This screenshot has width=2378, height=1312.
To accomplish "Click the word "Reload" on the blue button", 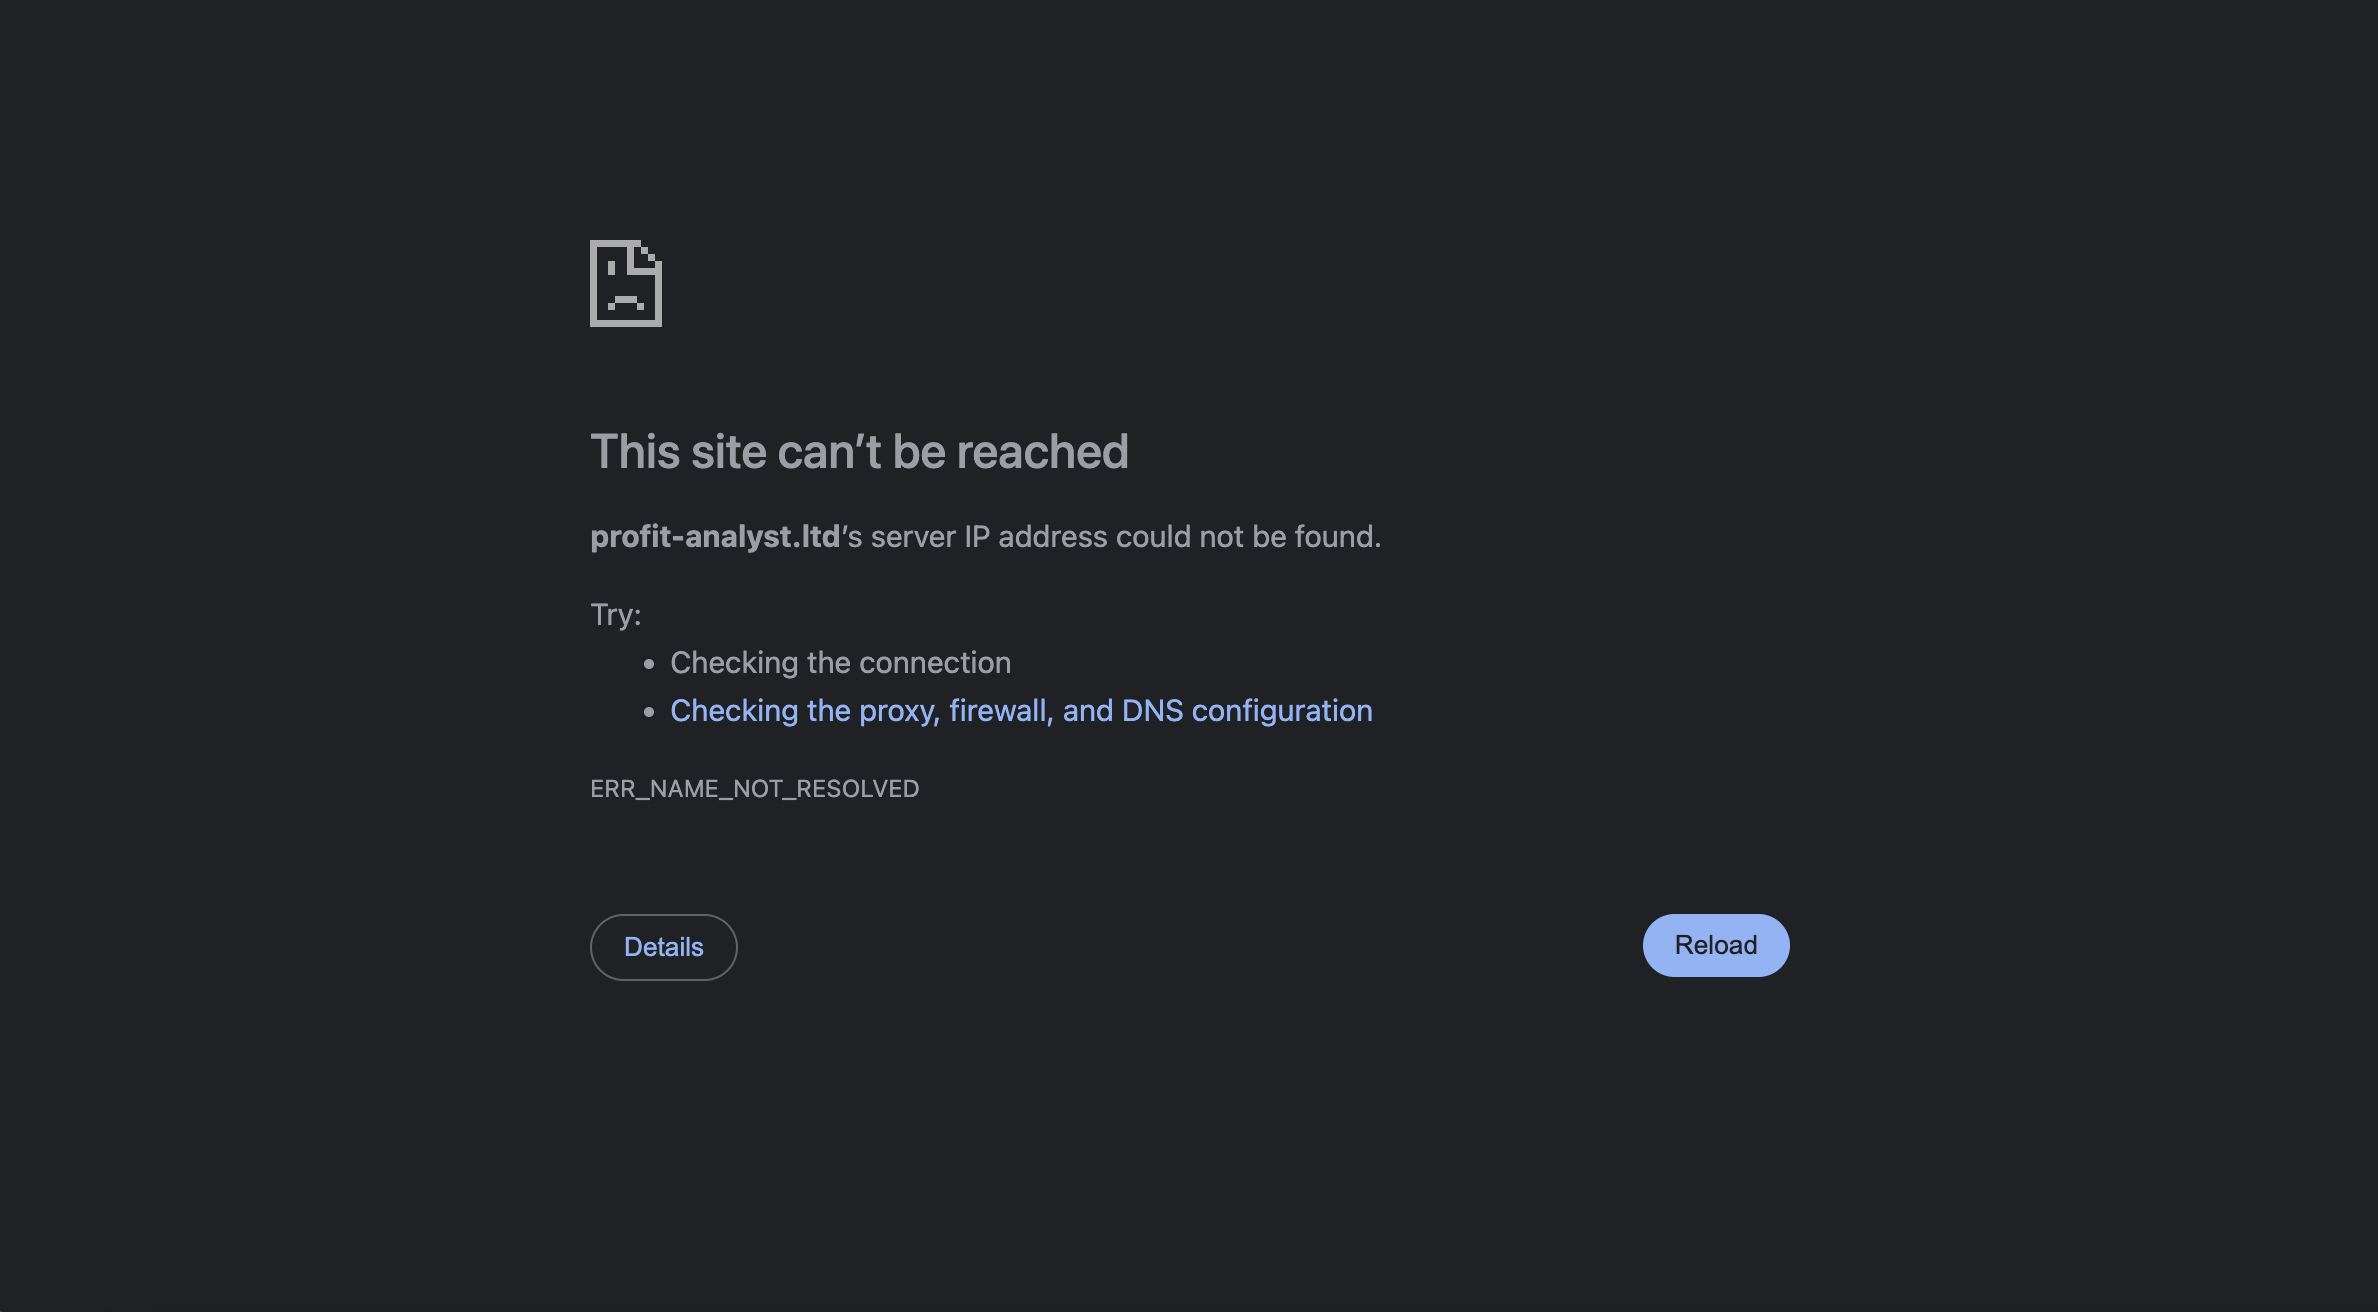I will tap(1716, 945).
